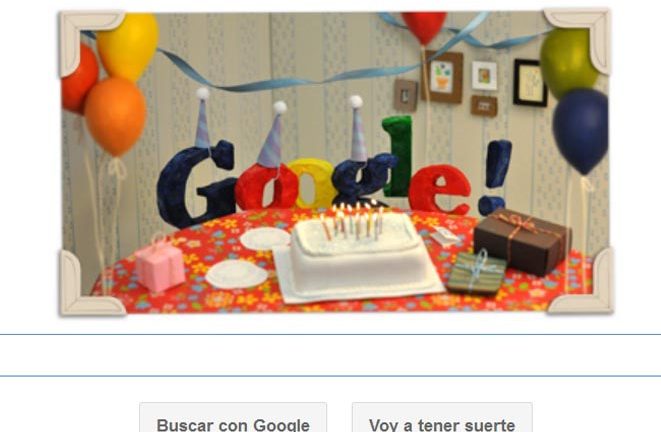Screen dimensions: 661x432
Task: Click the olive green balloon on right
Action: point(567,63)
